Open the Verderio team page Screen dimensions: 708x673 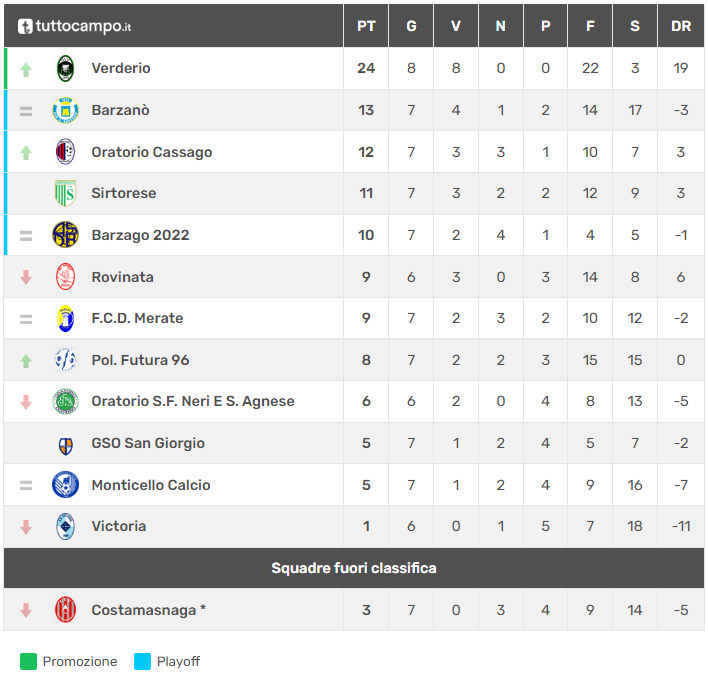coord(121,68)
